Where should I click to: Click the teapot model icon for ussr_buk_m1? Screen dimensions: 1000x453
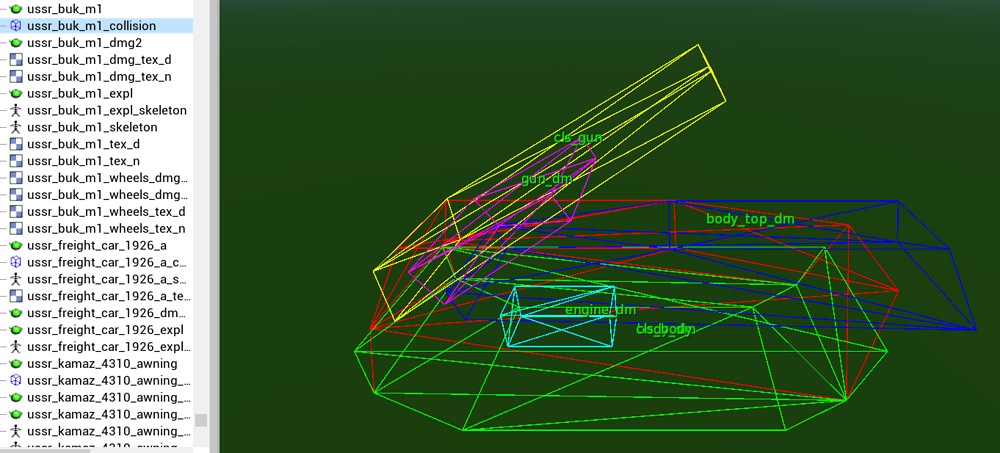[16, 8]
